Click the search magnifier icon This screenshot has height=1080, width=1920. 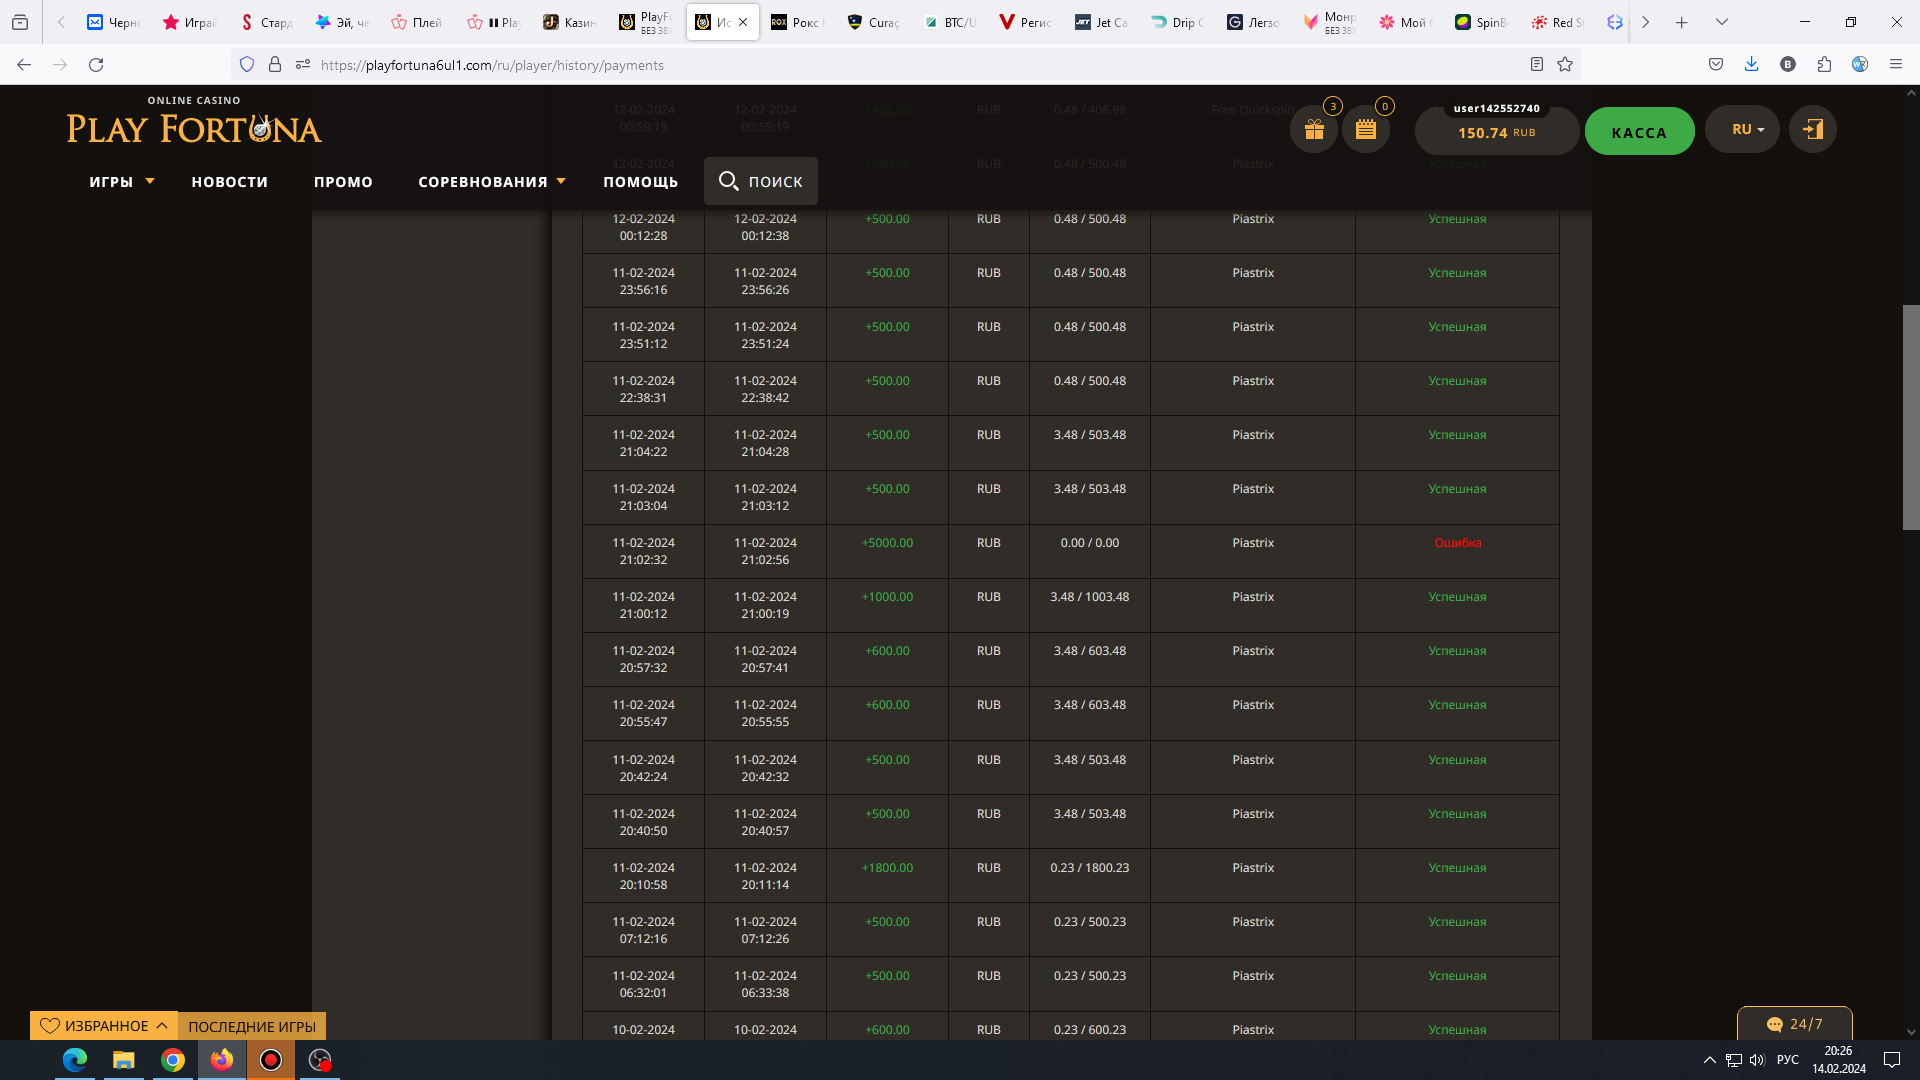point(729,181)
